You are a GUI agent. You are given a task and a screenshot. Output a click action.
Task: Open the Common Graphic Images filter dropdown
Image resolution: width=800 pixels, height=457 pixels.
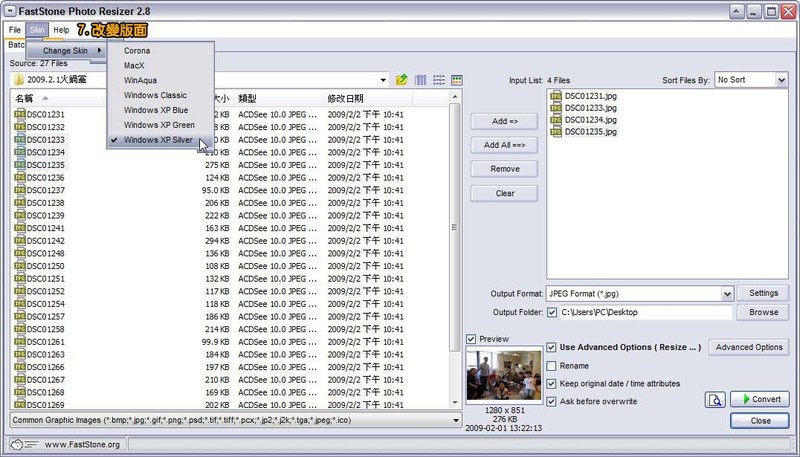pos(236,420)
